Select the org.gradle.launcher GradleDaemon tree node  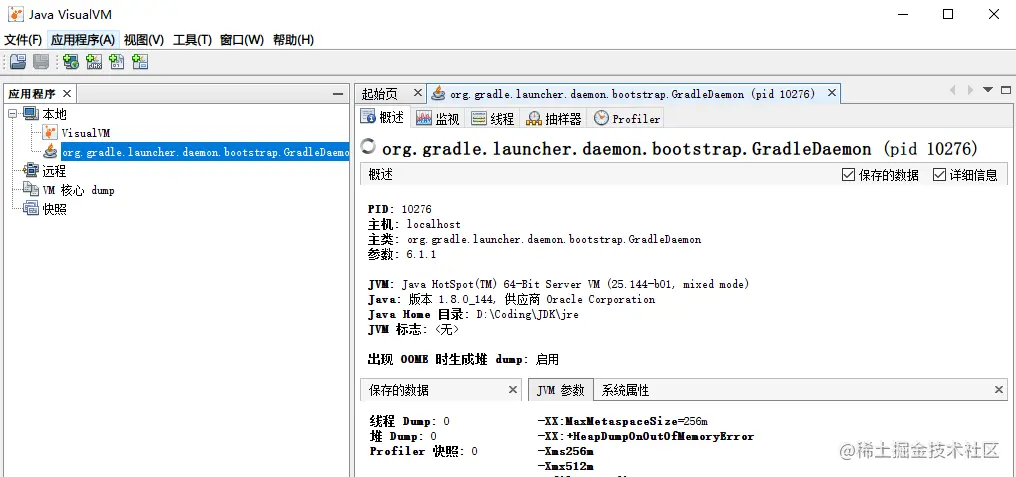tap(205, 152)
